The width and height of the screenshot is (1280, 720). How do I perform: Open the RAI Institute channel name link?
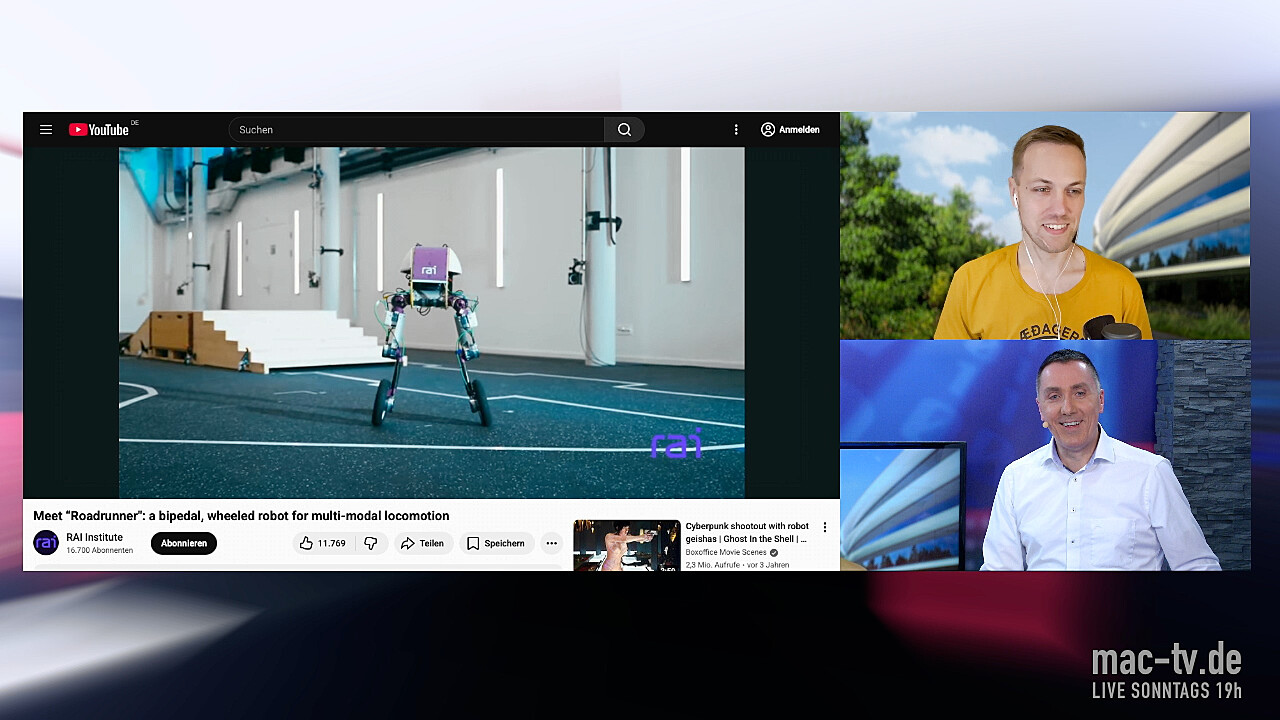(95, 538)
